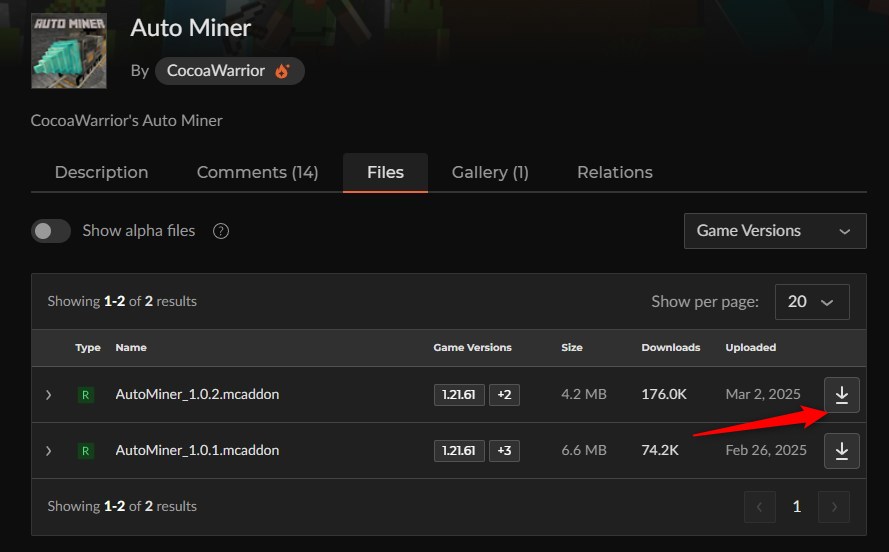Image resolution: width=889 pixels, height=552 pixels.
Task: Download AutoMiner_1.0.2.mcaddon file
Action: pyautogui.click(x=841, y=394)
